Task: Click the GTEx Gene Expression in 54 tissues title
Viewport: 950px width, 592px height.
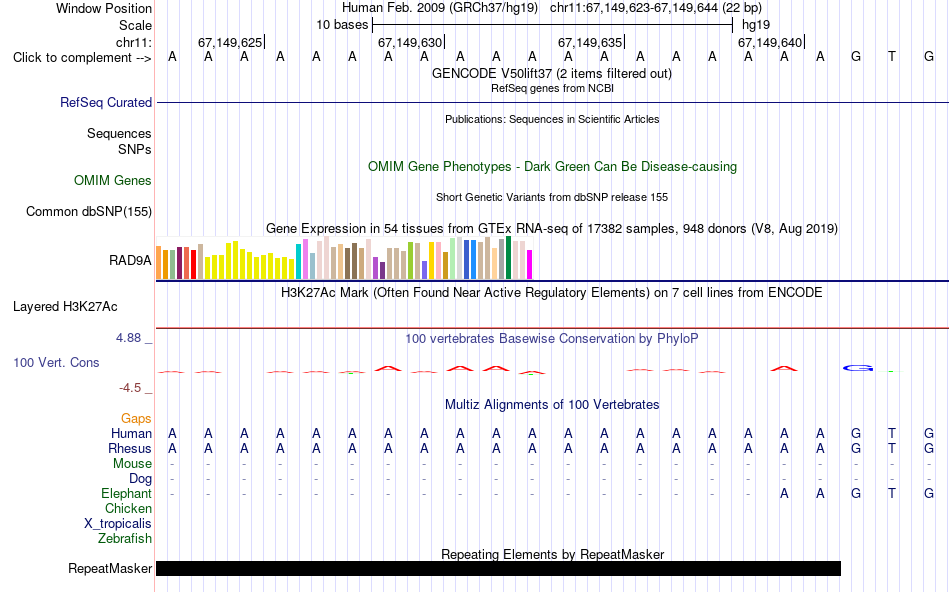Action: coord(552,228)
